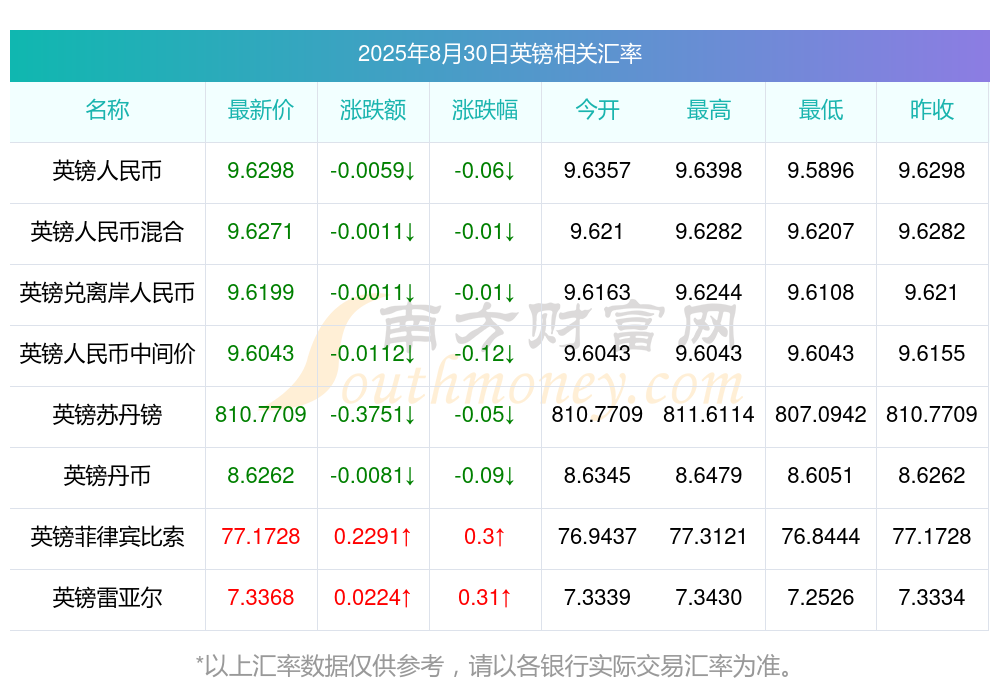Click the change value -0.0112↓

[x=372, y=353]
